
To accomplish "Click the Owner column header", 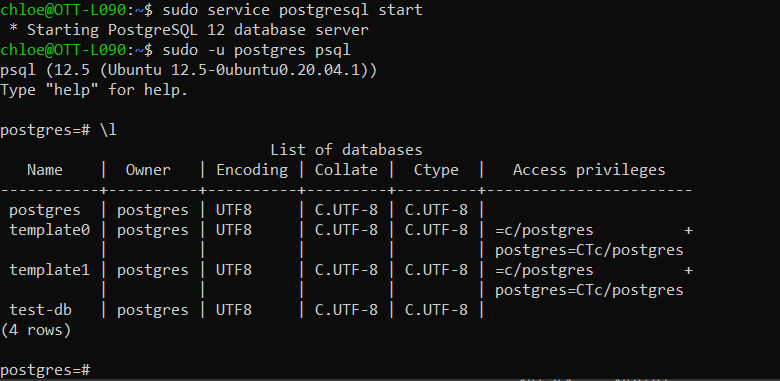I will (x=148, y=170).
